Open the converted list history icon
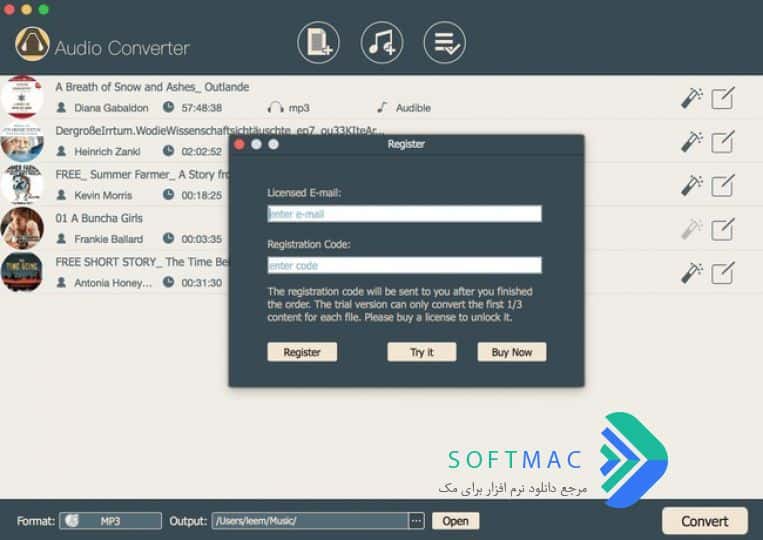Viewport: 763px width, 540px height. (x=444, y=42)
